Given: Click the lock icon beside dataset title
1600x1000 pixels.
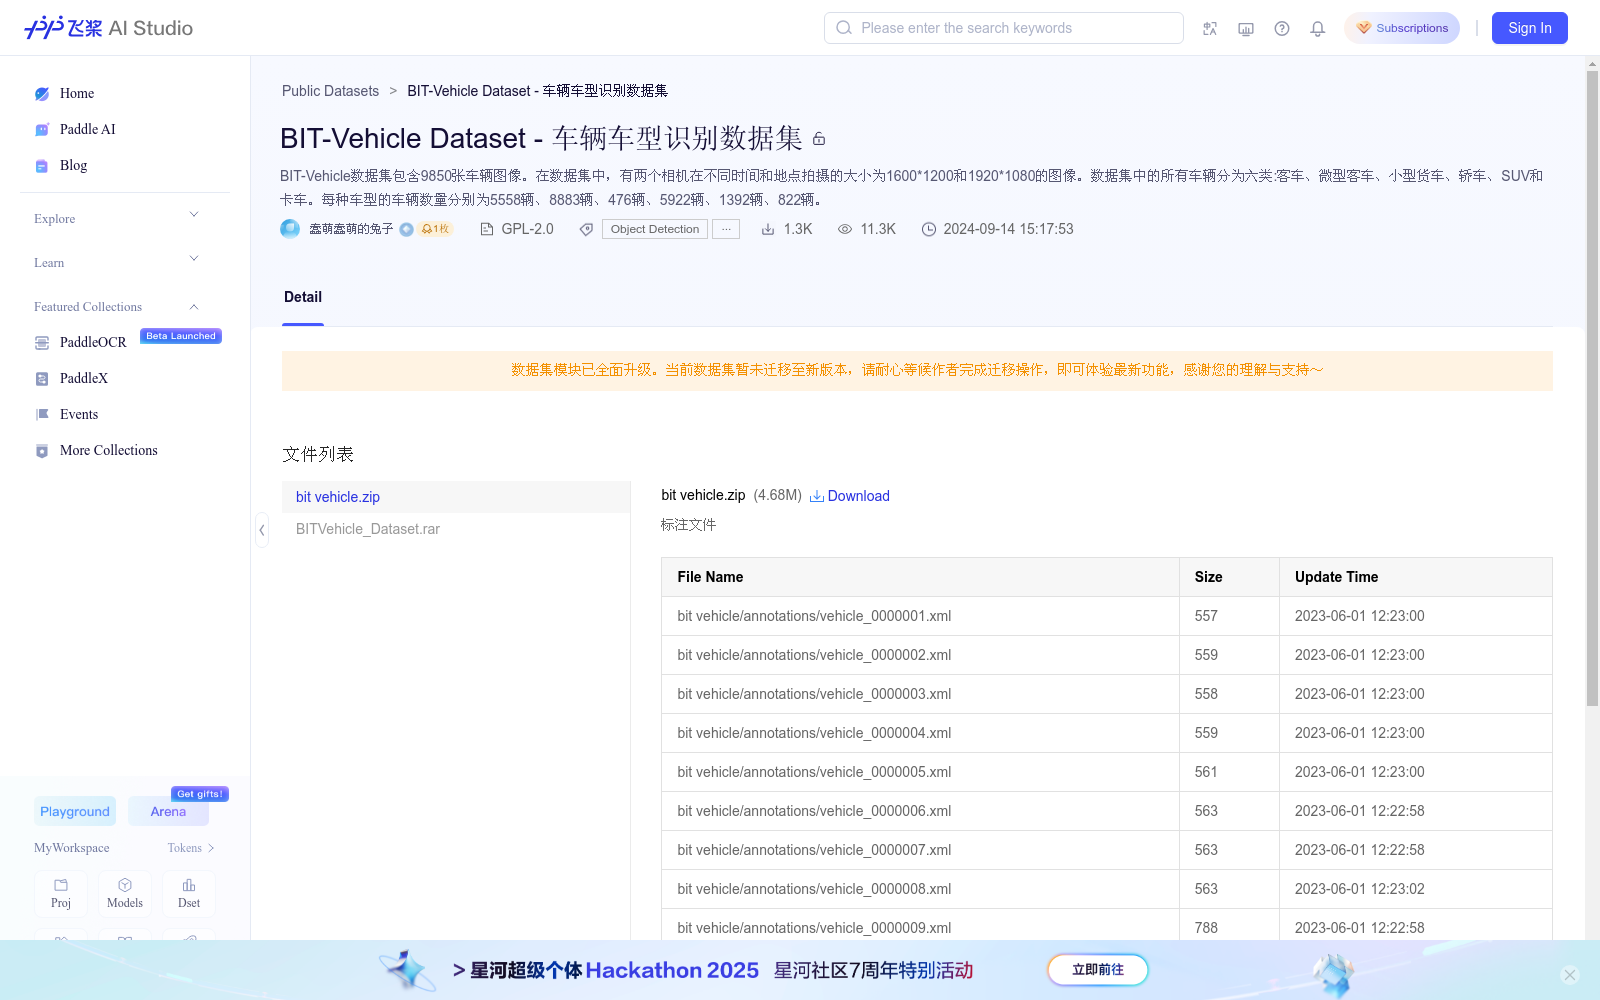Looking at the screenshot, I should click(x=819, y=139).
